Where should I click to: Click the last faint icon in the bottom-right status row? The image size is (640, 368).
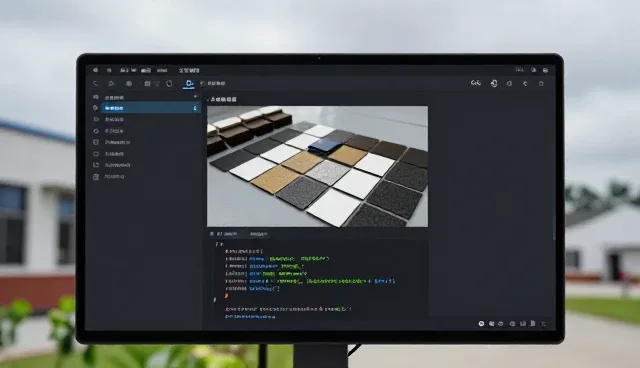tap(544, 324)
